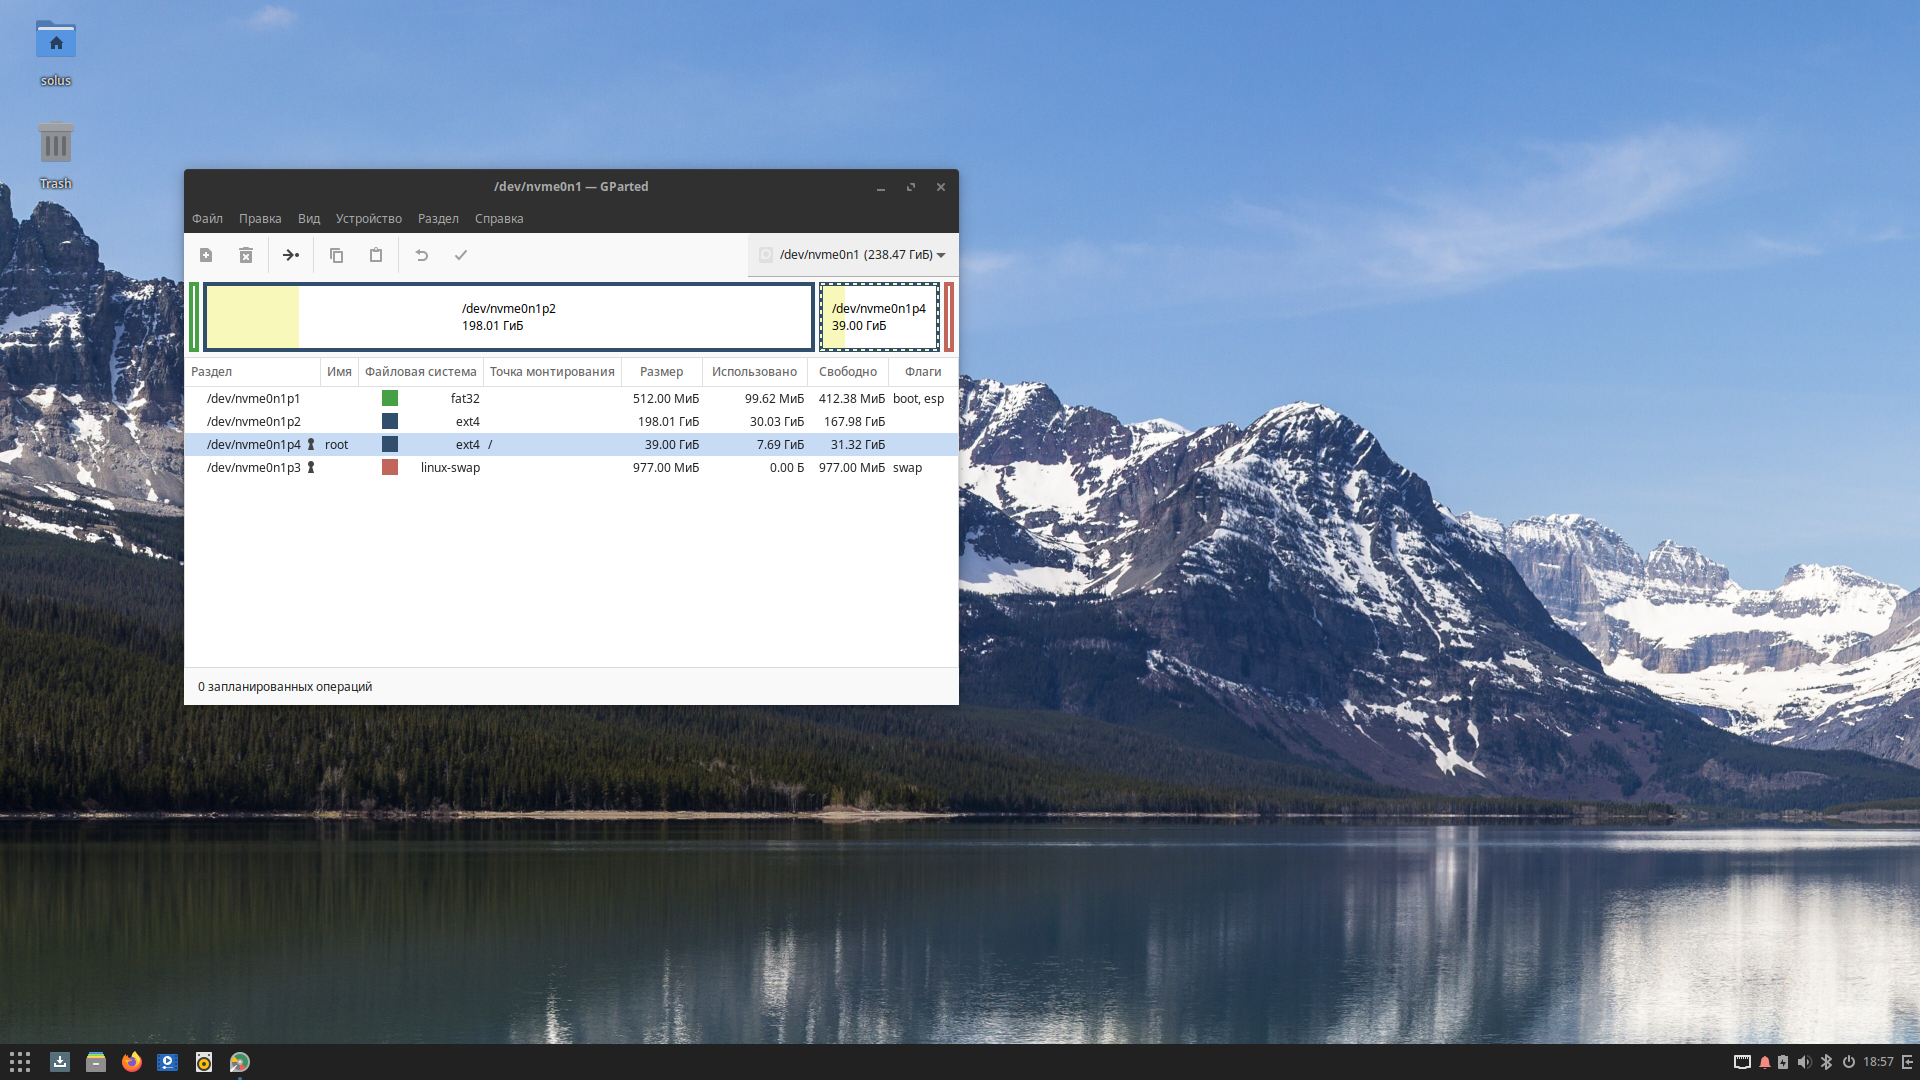This screenshot has width=1920, height=1080.
Task: Click the Undo last operation icon
Action: [x=422, y=255]
